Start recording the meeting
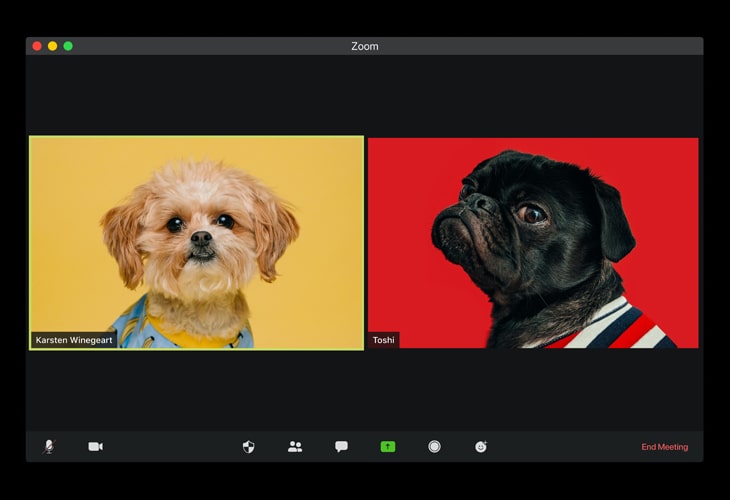Image resolution: width=730 pixels, height=500 pixels. tap(434, 446)
